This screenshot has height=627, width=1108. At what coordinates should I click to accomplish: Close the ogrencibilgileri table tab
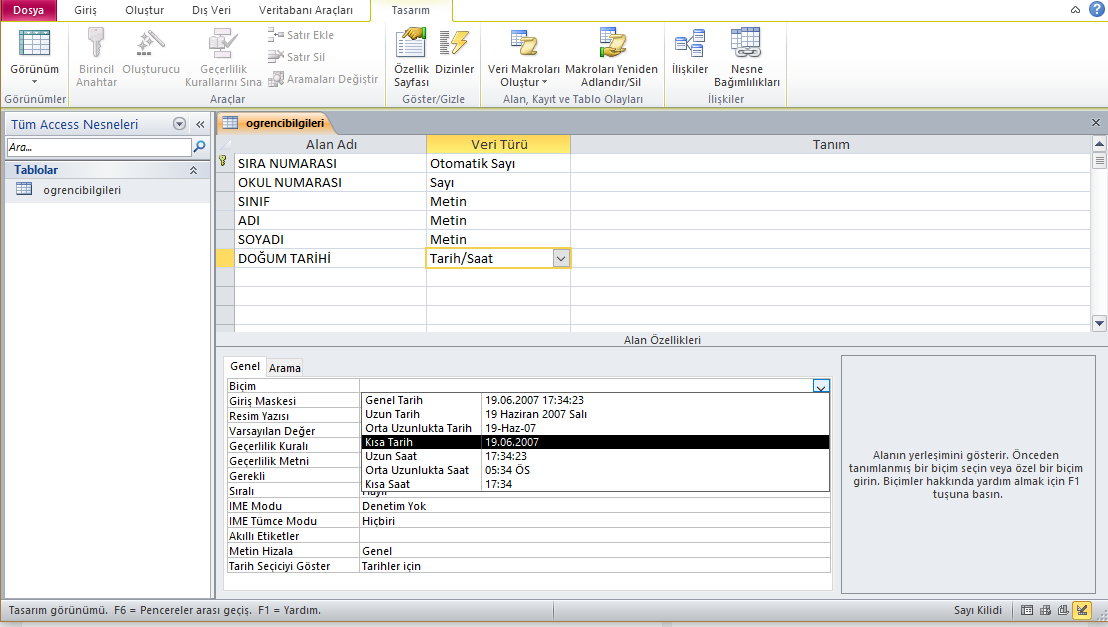[1096, 123]
